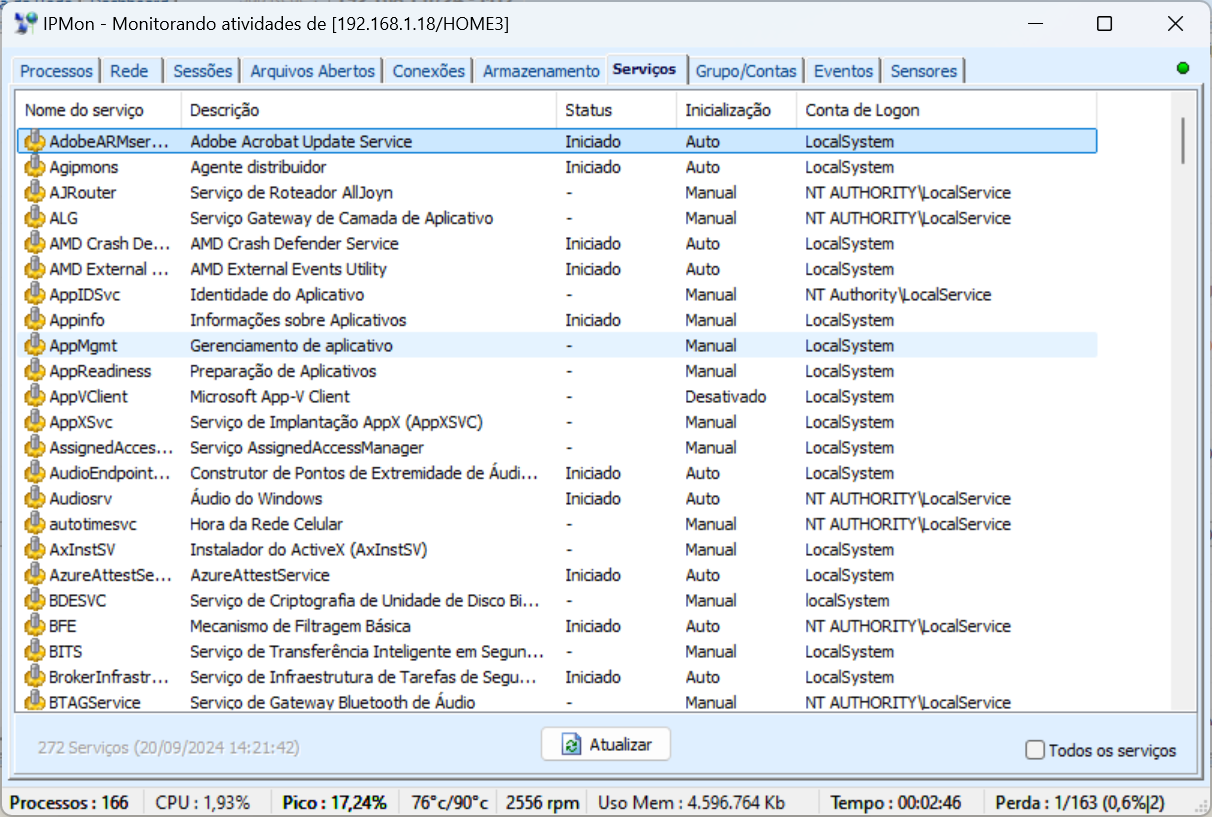The width and height of the screenshot is (1212, 817).
Task: Select the Serviços tab
Action: click(x=645, y=69)
